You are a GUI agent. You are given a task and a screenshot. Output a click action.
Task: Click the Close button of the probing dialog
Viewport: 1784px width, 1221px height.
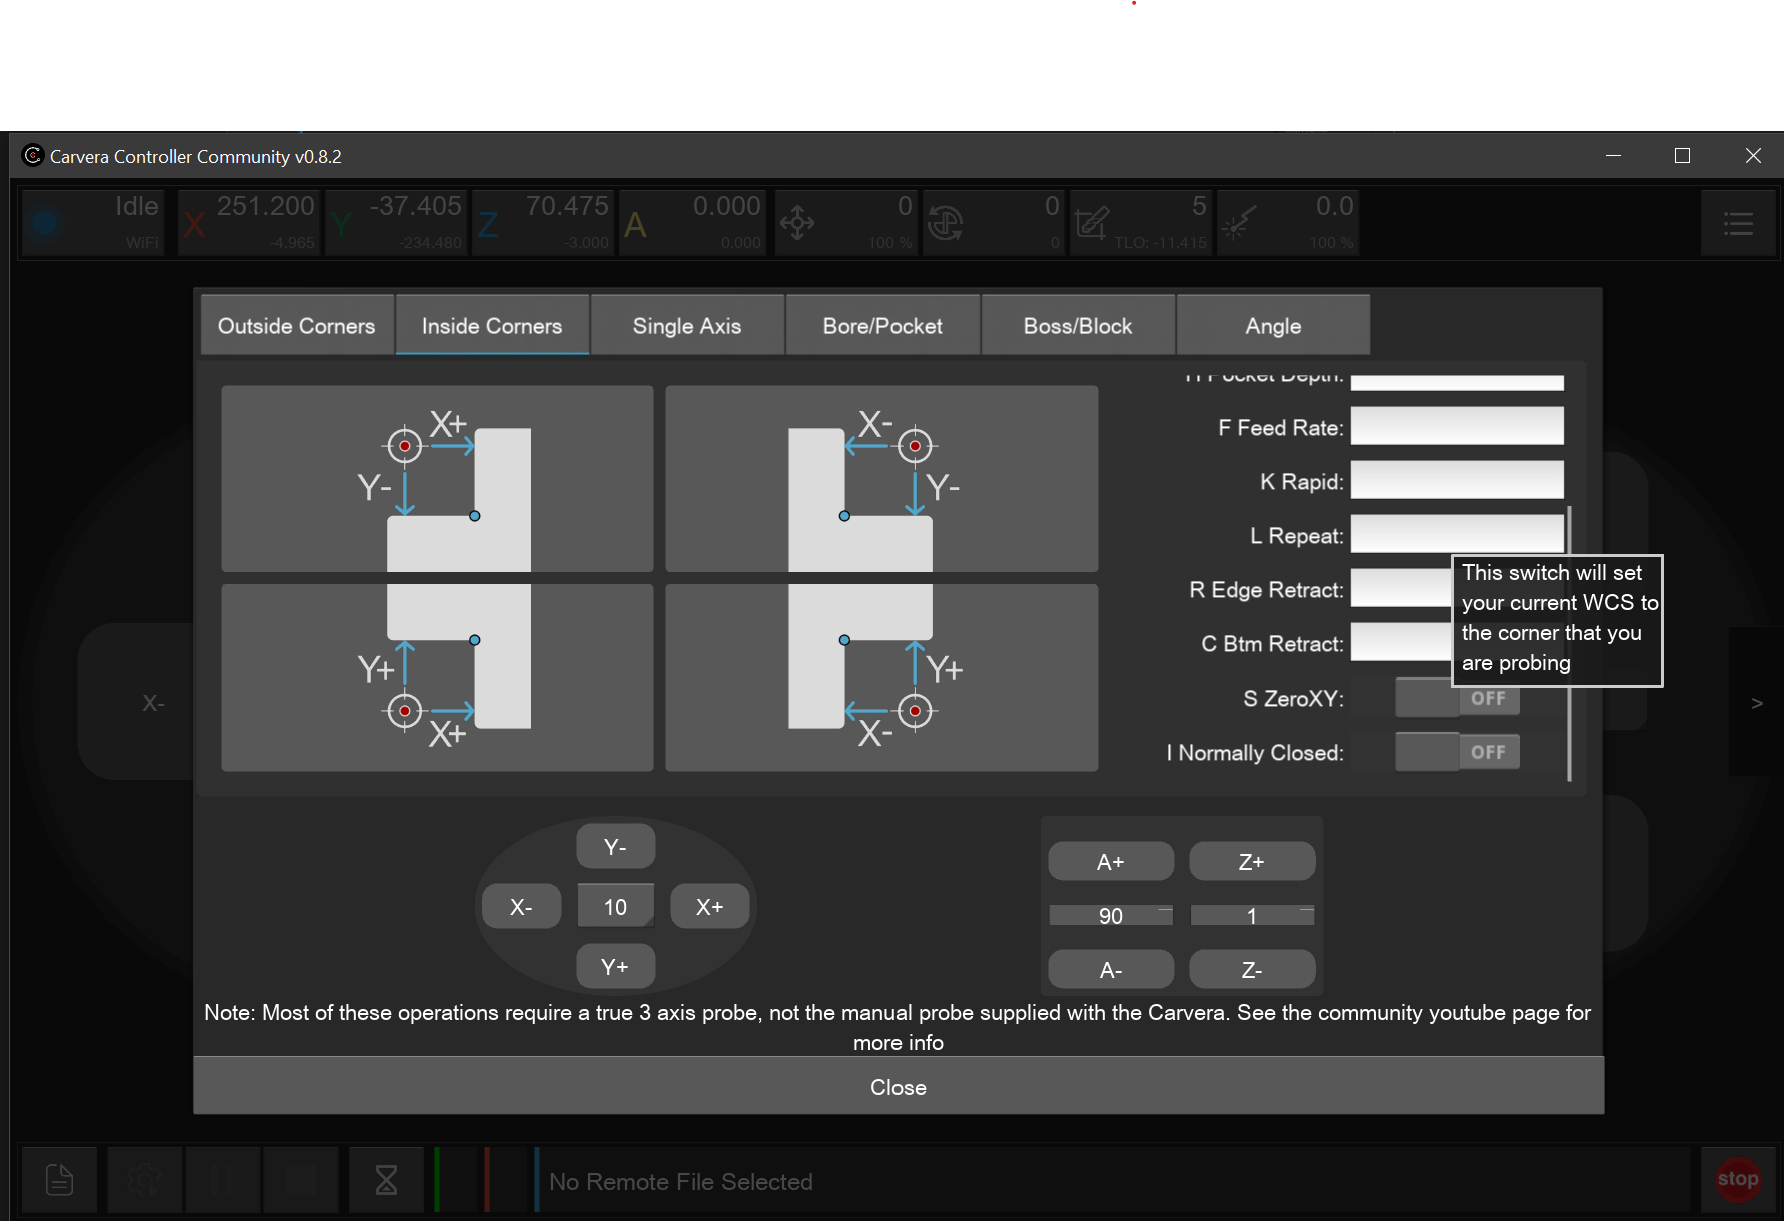[898, 1087]
